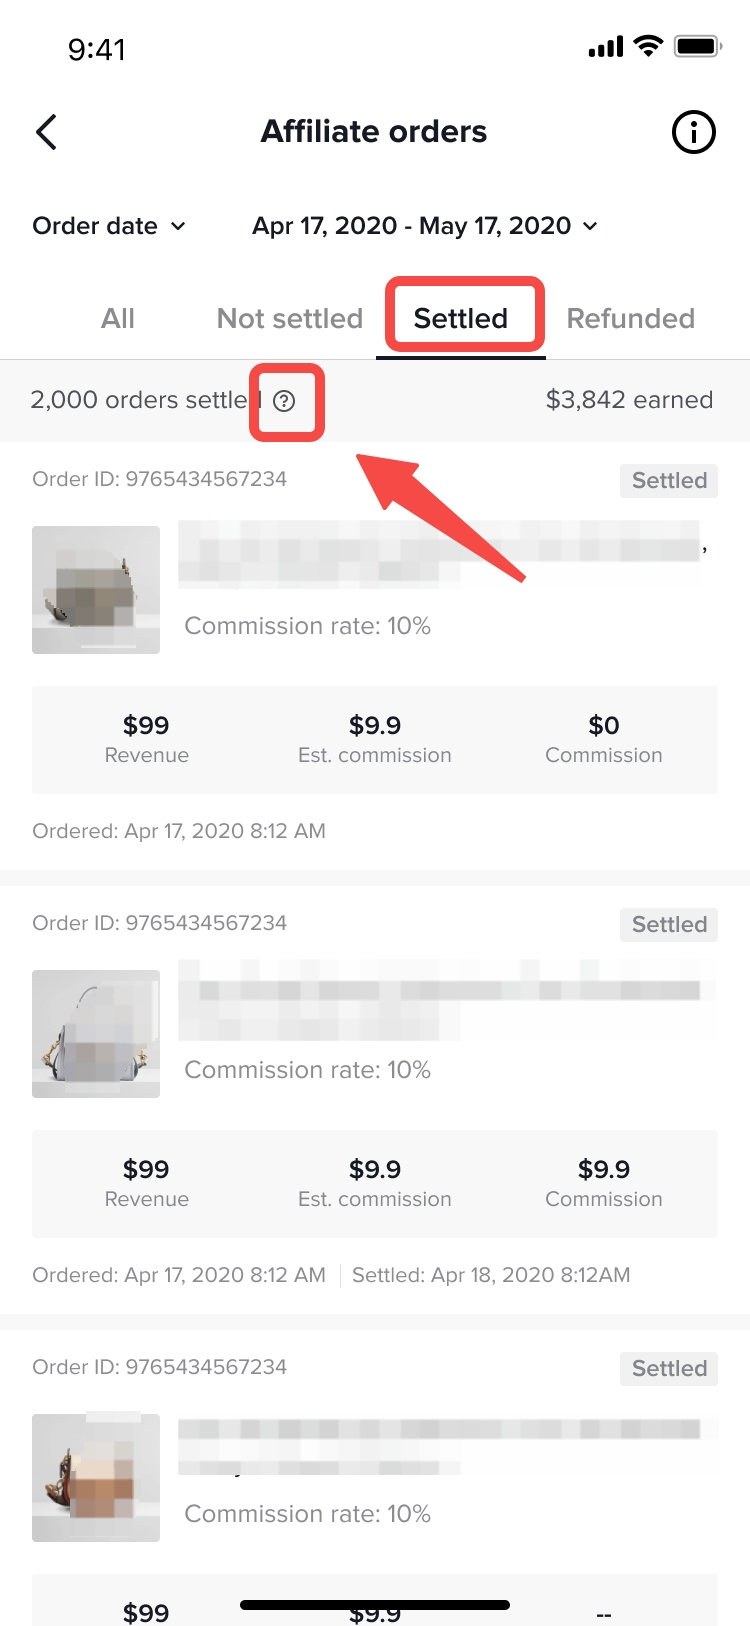Tap the Wi-Fi status icon

(648, 46)
